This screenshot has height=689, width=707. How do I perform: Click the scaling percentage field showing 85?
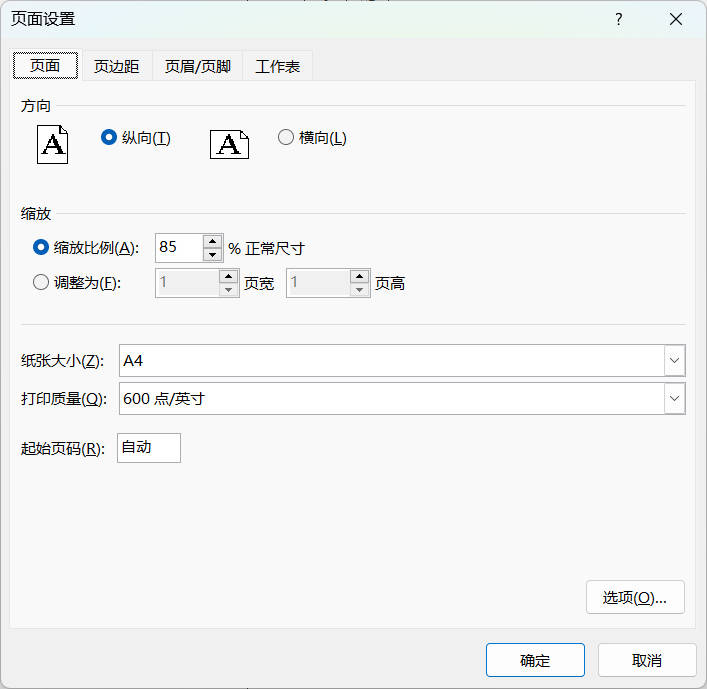pyautogui.click(x=179, y=248)
